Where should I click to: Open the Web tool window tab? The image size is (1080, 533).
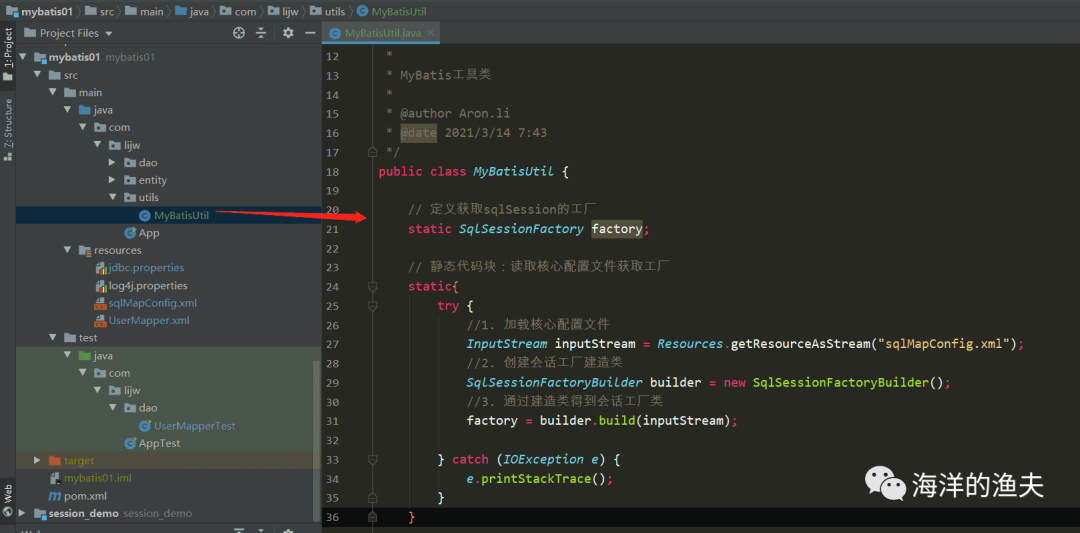[x=8, y=501]
